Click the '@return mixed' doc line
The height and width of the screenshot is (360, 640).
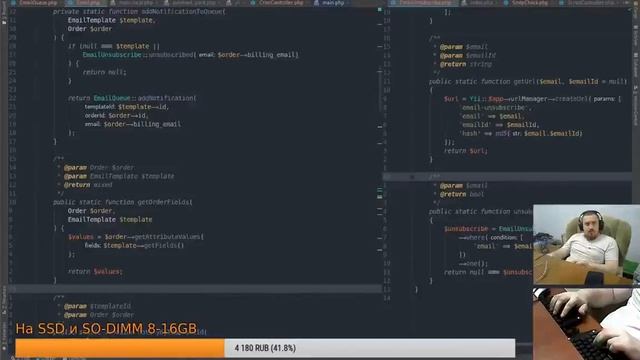pyautogui.click(x=88, y=185)
